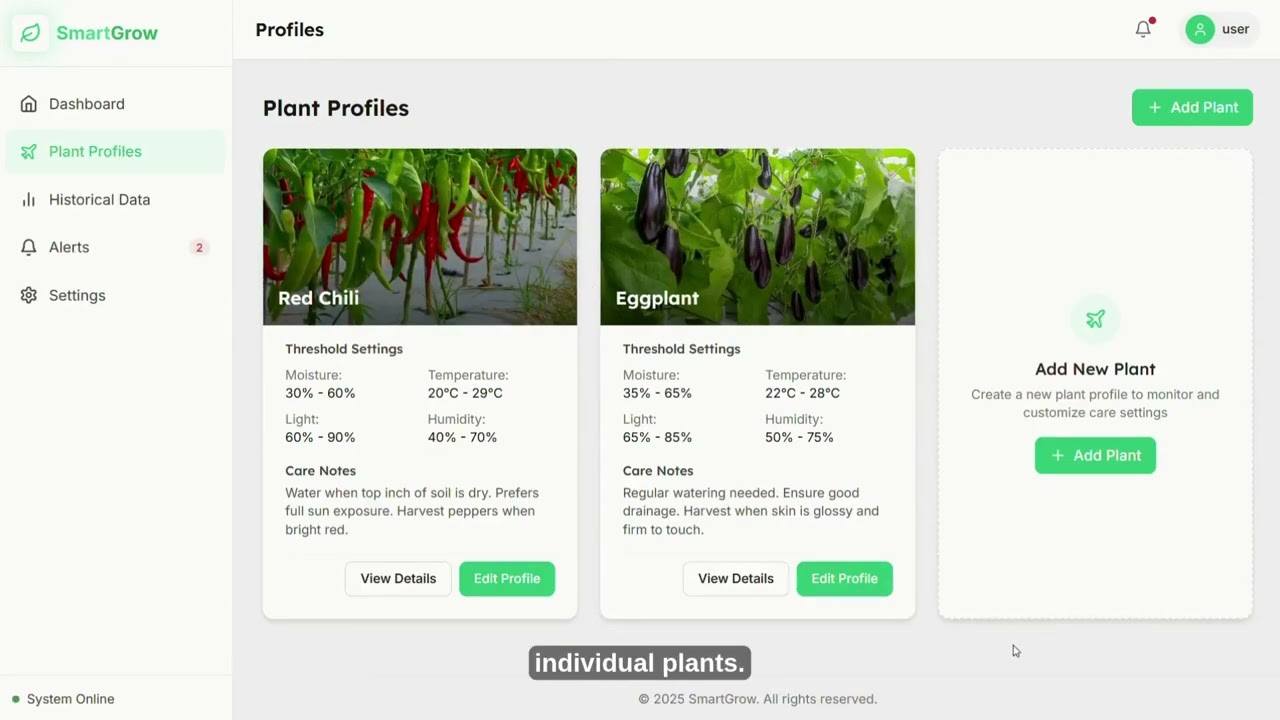Click the Alerts bell icon in sidebar
Viewport: 1280px width, 720px height.
coord(29,248)
